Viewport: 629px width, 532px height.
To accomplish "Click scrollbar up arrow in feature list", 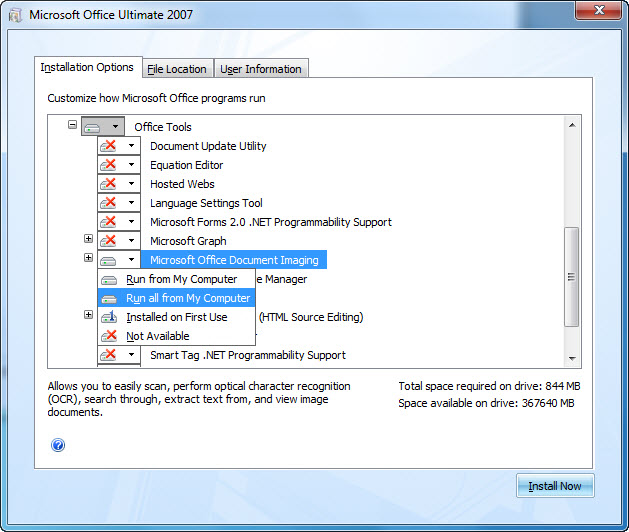I will (572, 125).
